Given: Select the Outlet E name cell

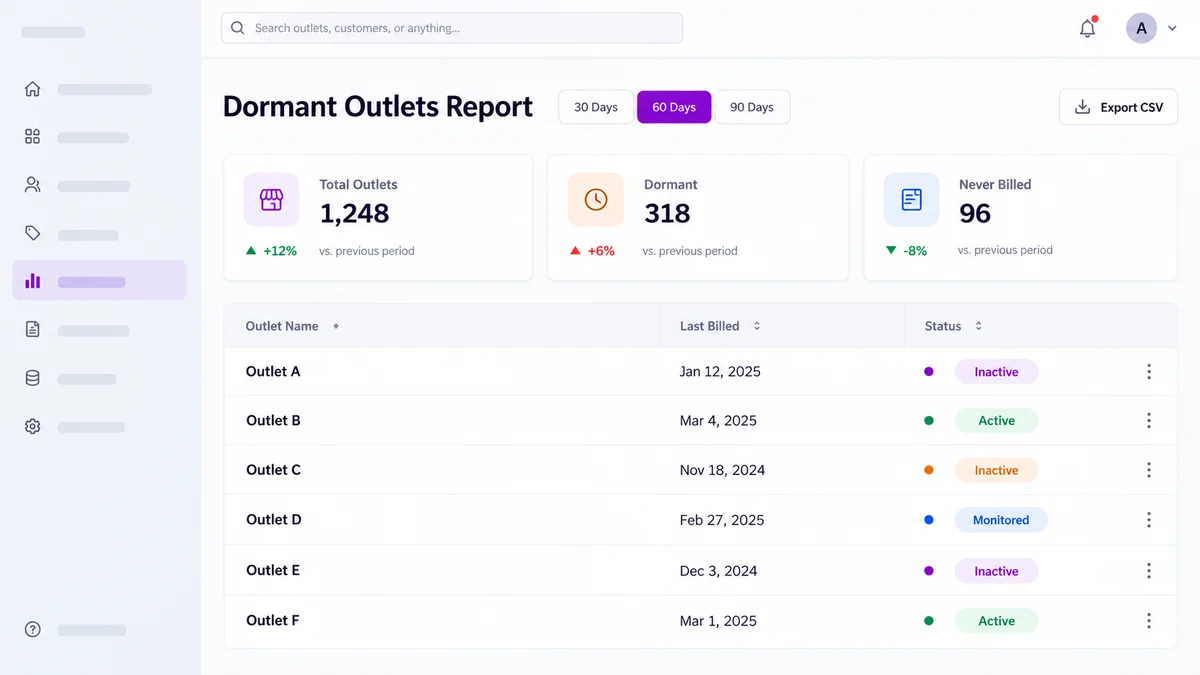Looking at the screenshot, I should [273, 570].
